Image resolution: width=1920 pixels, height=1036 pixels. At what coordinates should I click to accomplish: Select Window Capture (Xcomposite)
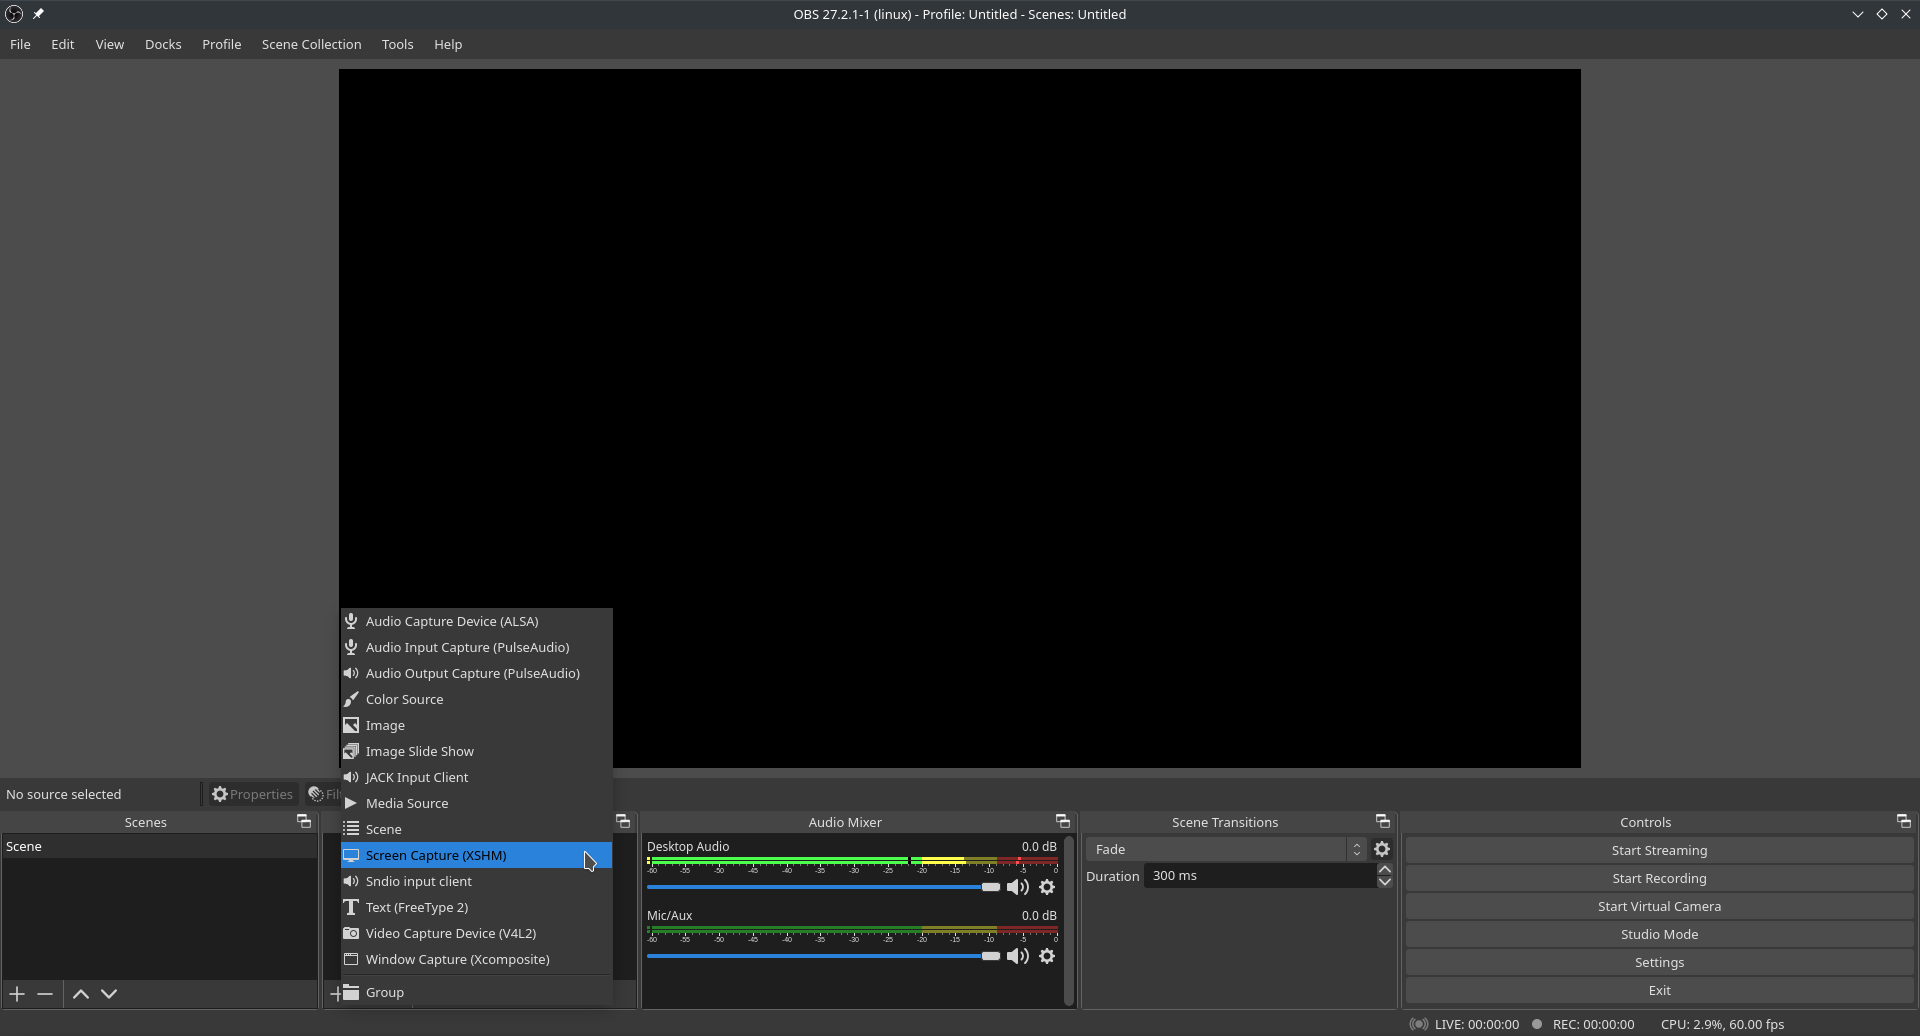[476, 959]
